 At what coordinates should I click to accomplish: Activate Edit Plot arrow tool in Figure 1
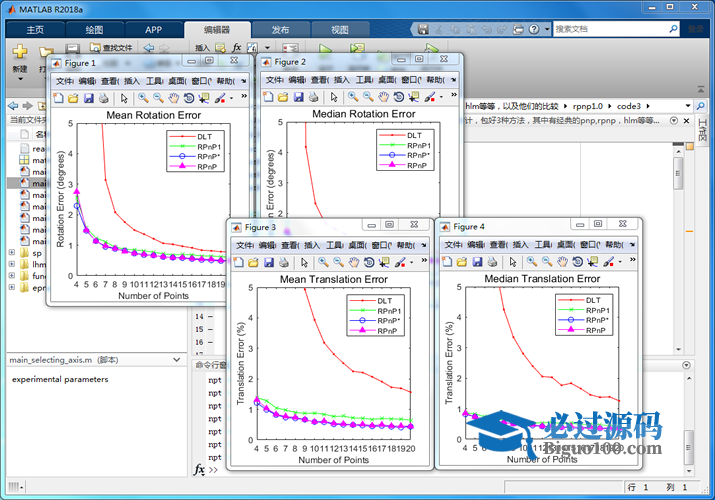click(123, 98)
